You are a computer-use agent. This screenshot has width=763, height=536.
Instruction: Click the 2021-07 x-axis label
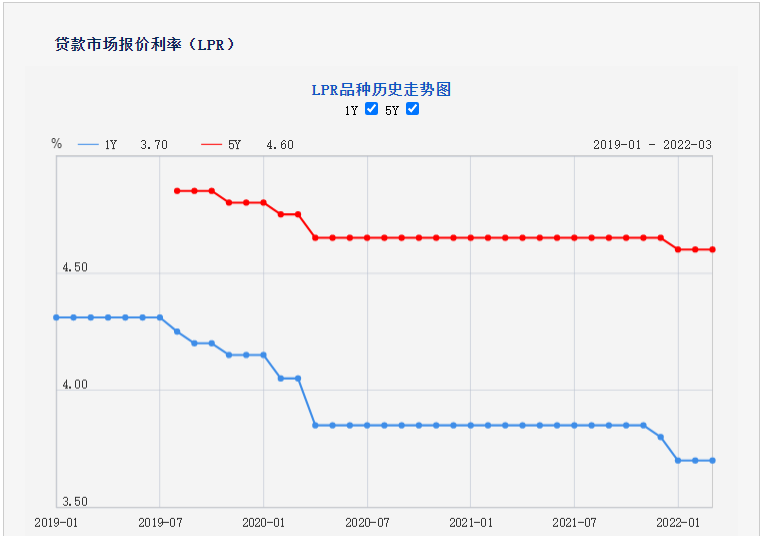[x=574, y=522]
